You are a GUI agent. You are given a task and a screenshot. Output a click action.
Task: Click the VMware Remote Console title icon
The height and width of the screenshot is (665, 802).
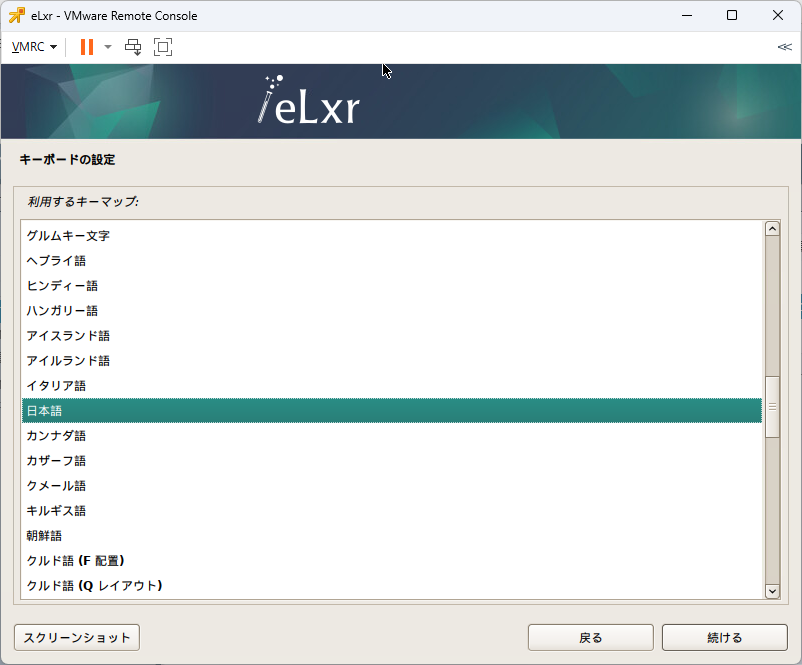coord(16,15)
